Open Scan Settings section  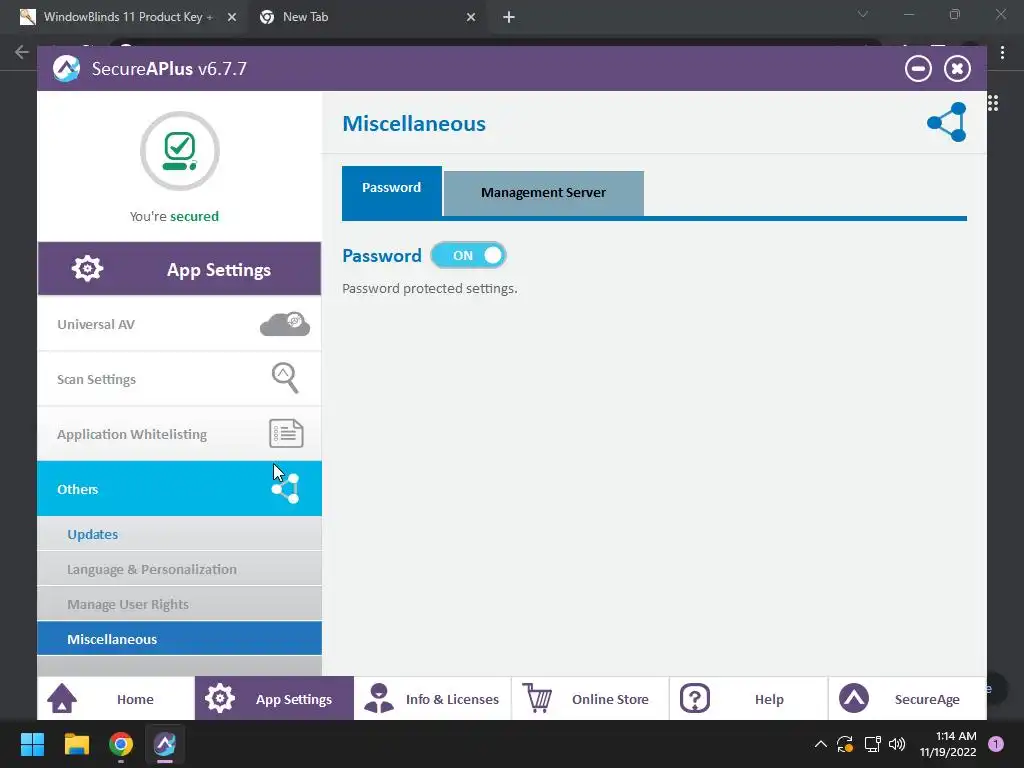coord(180,379)
